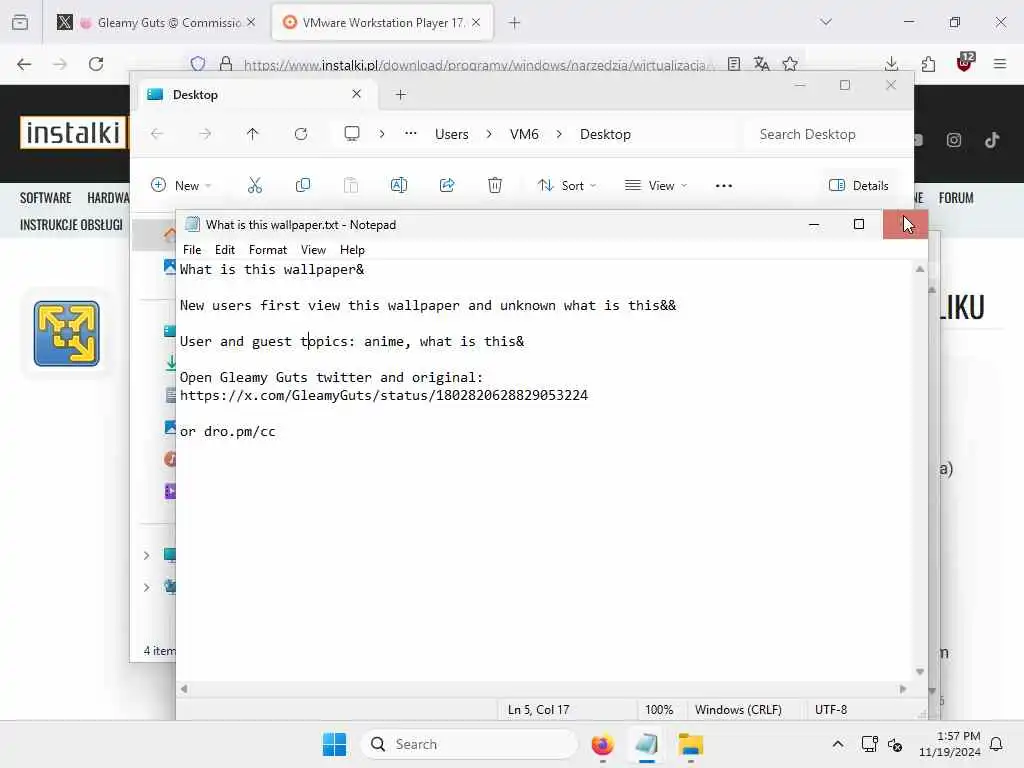Click Share icon in Explorer toolbar
This screenshot has height=768, width=1024.
[x=447, y=185]
